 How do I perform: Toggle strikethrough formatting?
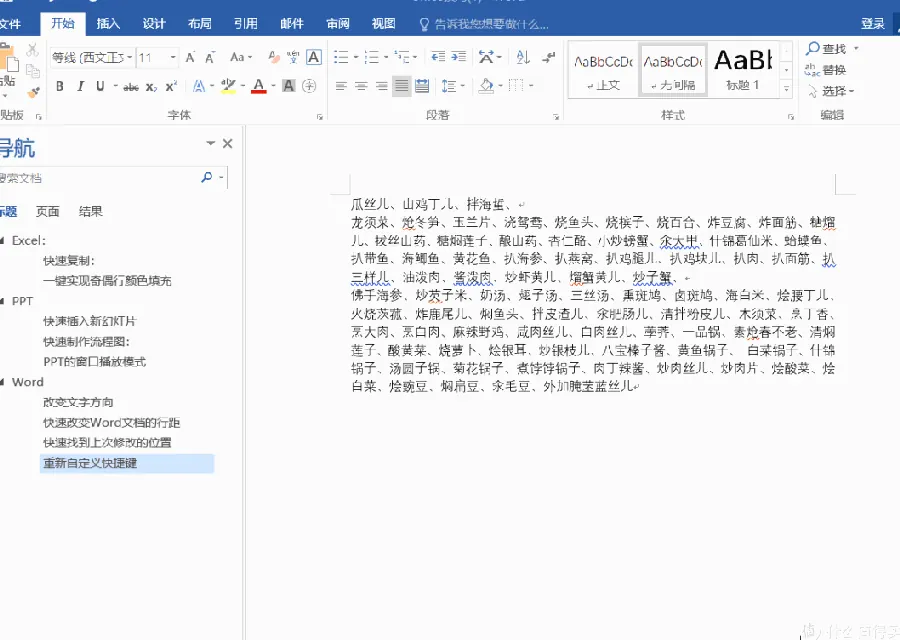point(131,87)
